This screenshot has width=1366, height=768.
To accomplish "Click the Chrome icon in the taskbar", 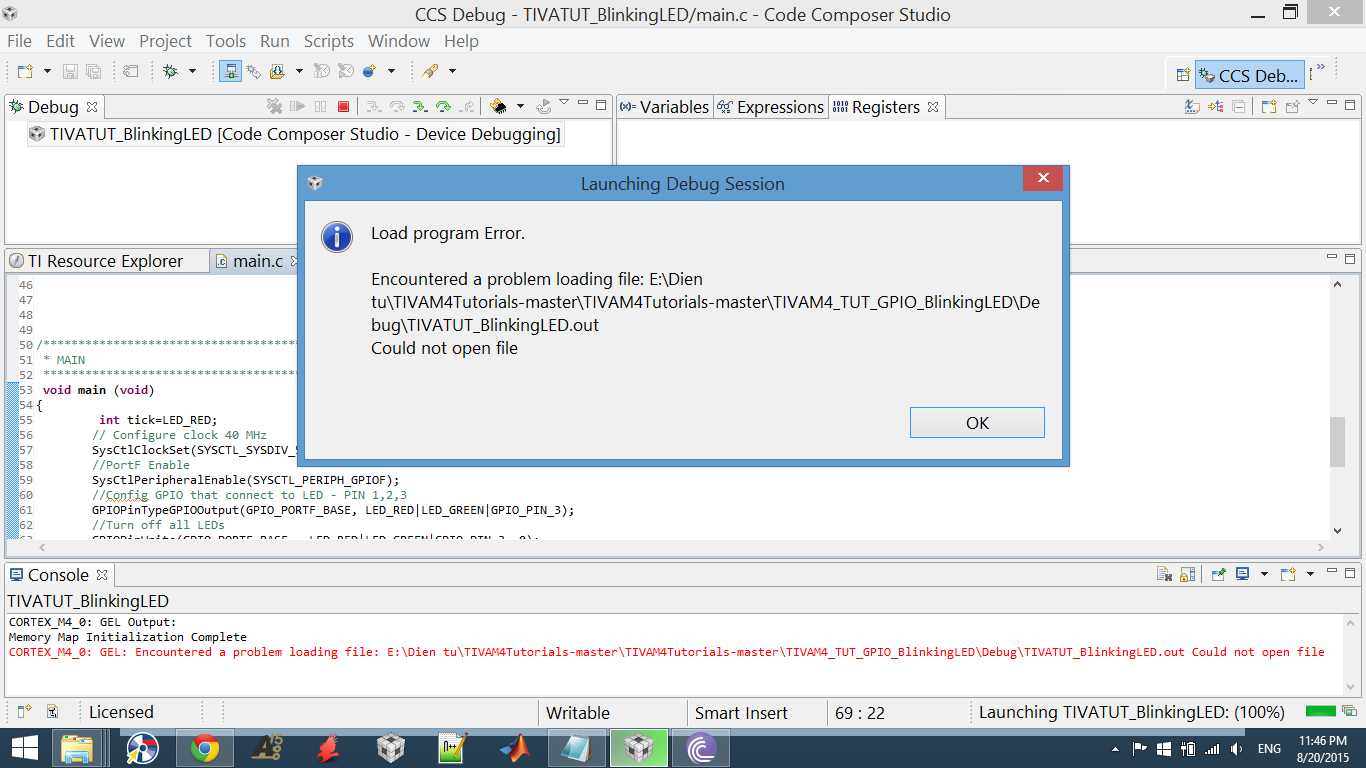I will pos(205,748).
